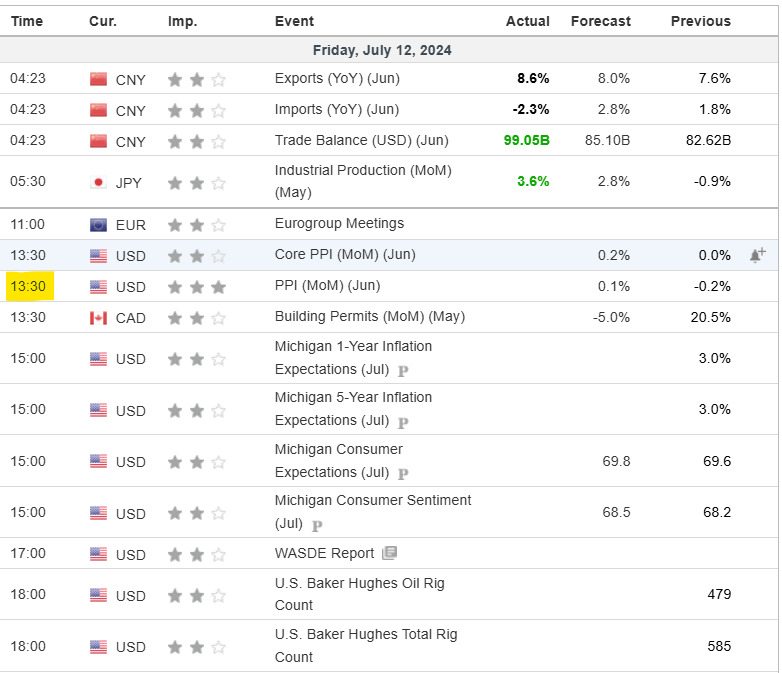782x673 pixels.
Task: Click the alert bell on Core PPI row
Action: 757,255
